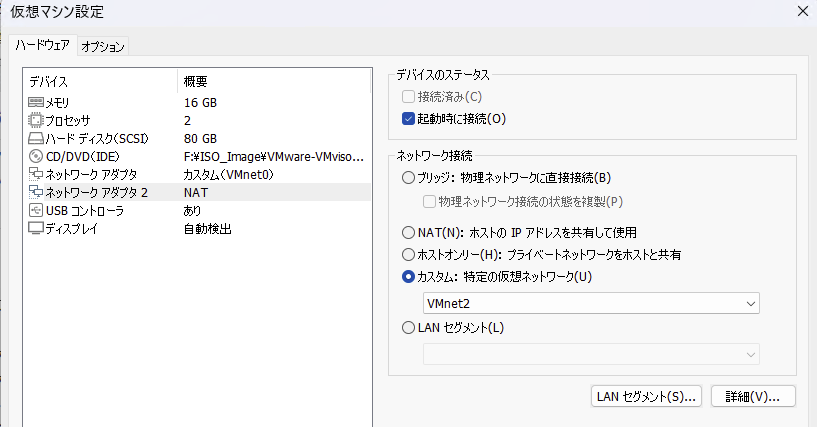
Task: Select the メモリ row label
Action: click(57, 103)
